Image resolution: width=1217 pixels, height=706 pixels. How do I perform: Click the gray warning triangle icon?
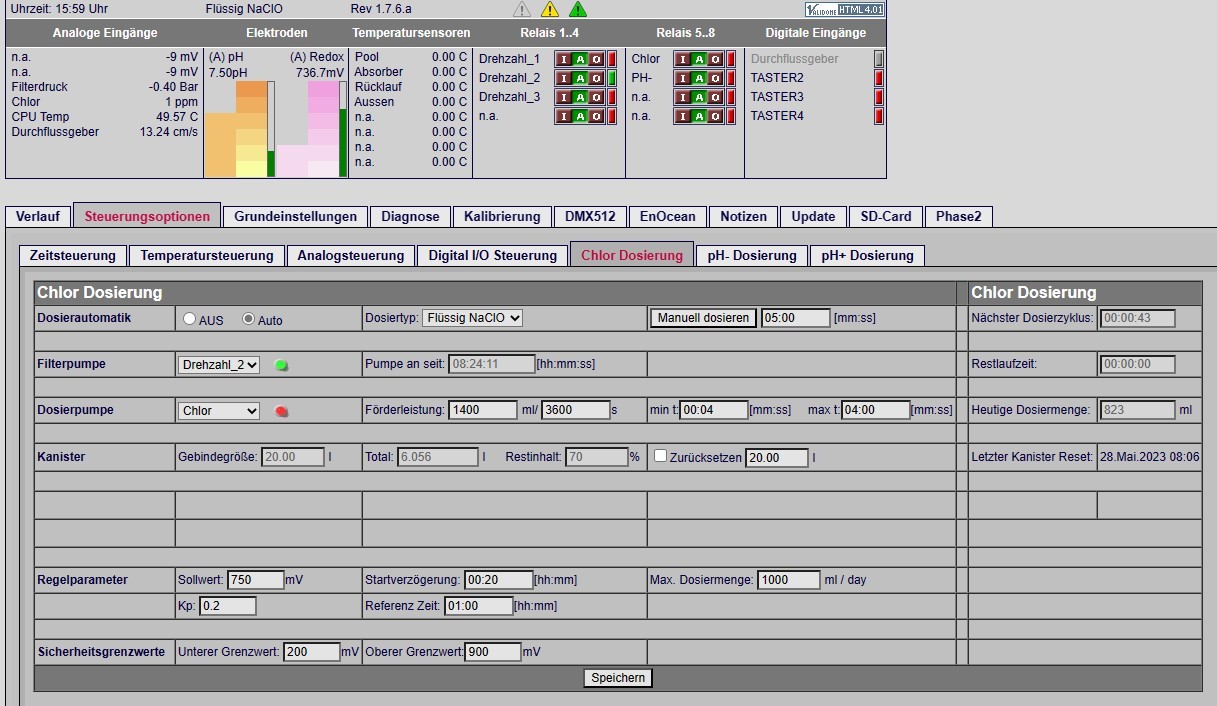522,9
